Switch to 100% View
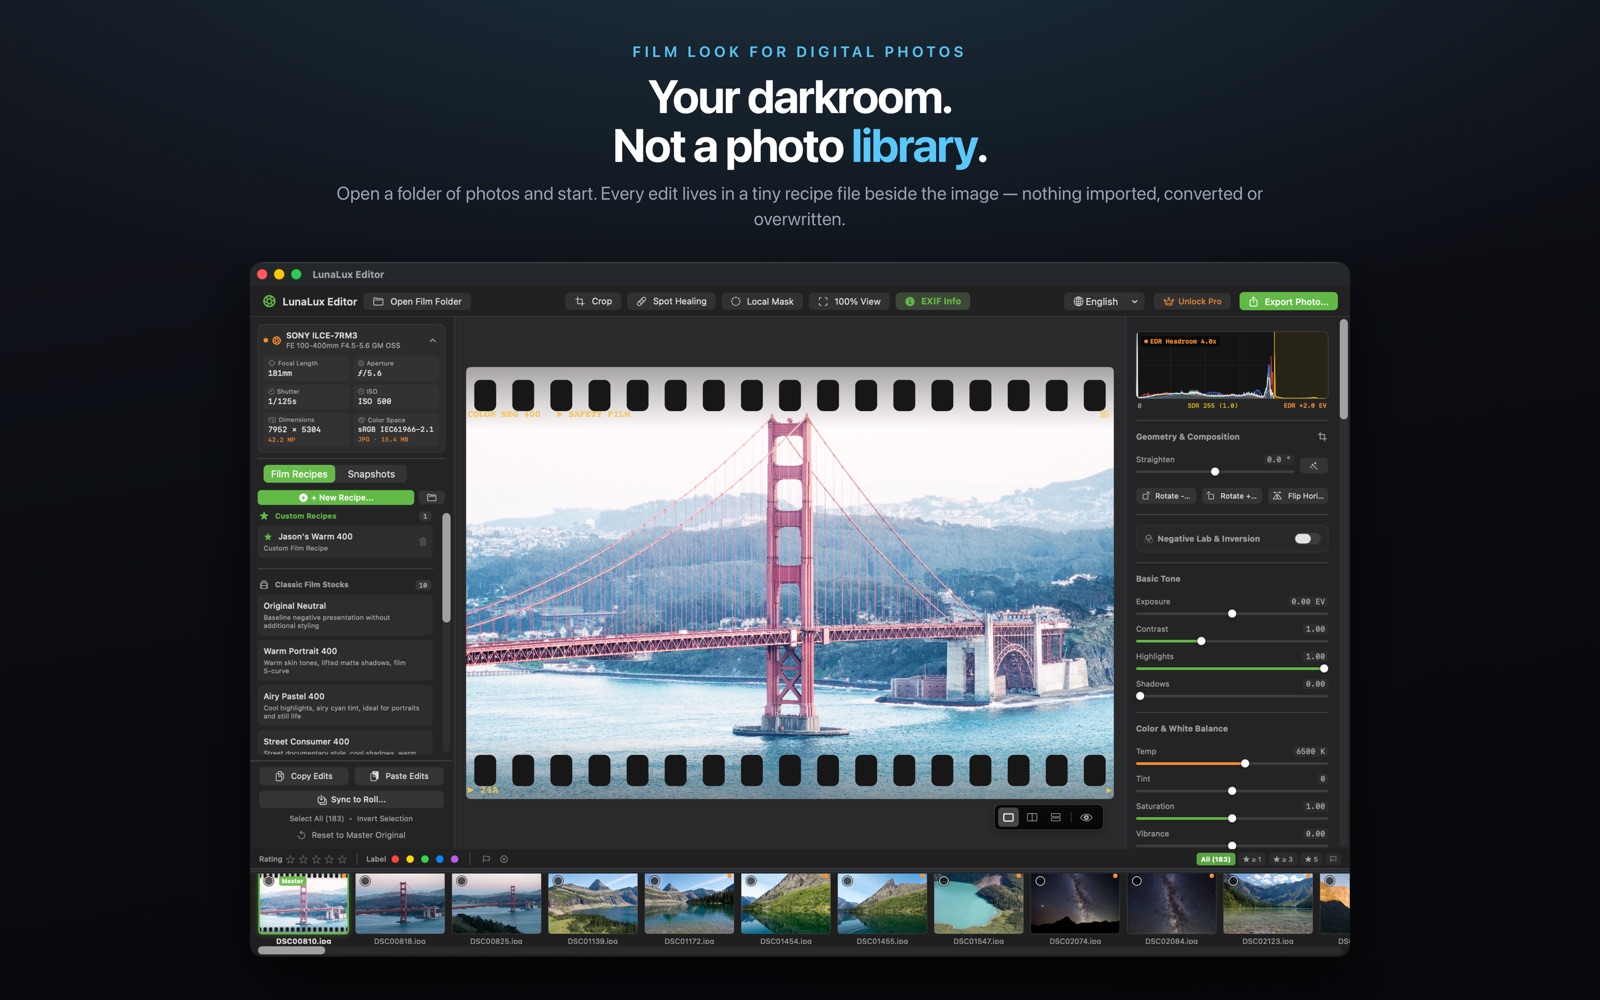1600x1000 pixels. tap(849, 301)
